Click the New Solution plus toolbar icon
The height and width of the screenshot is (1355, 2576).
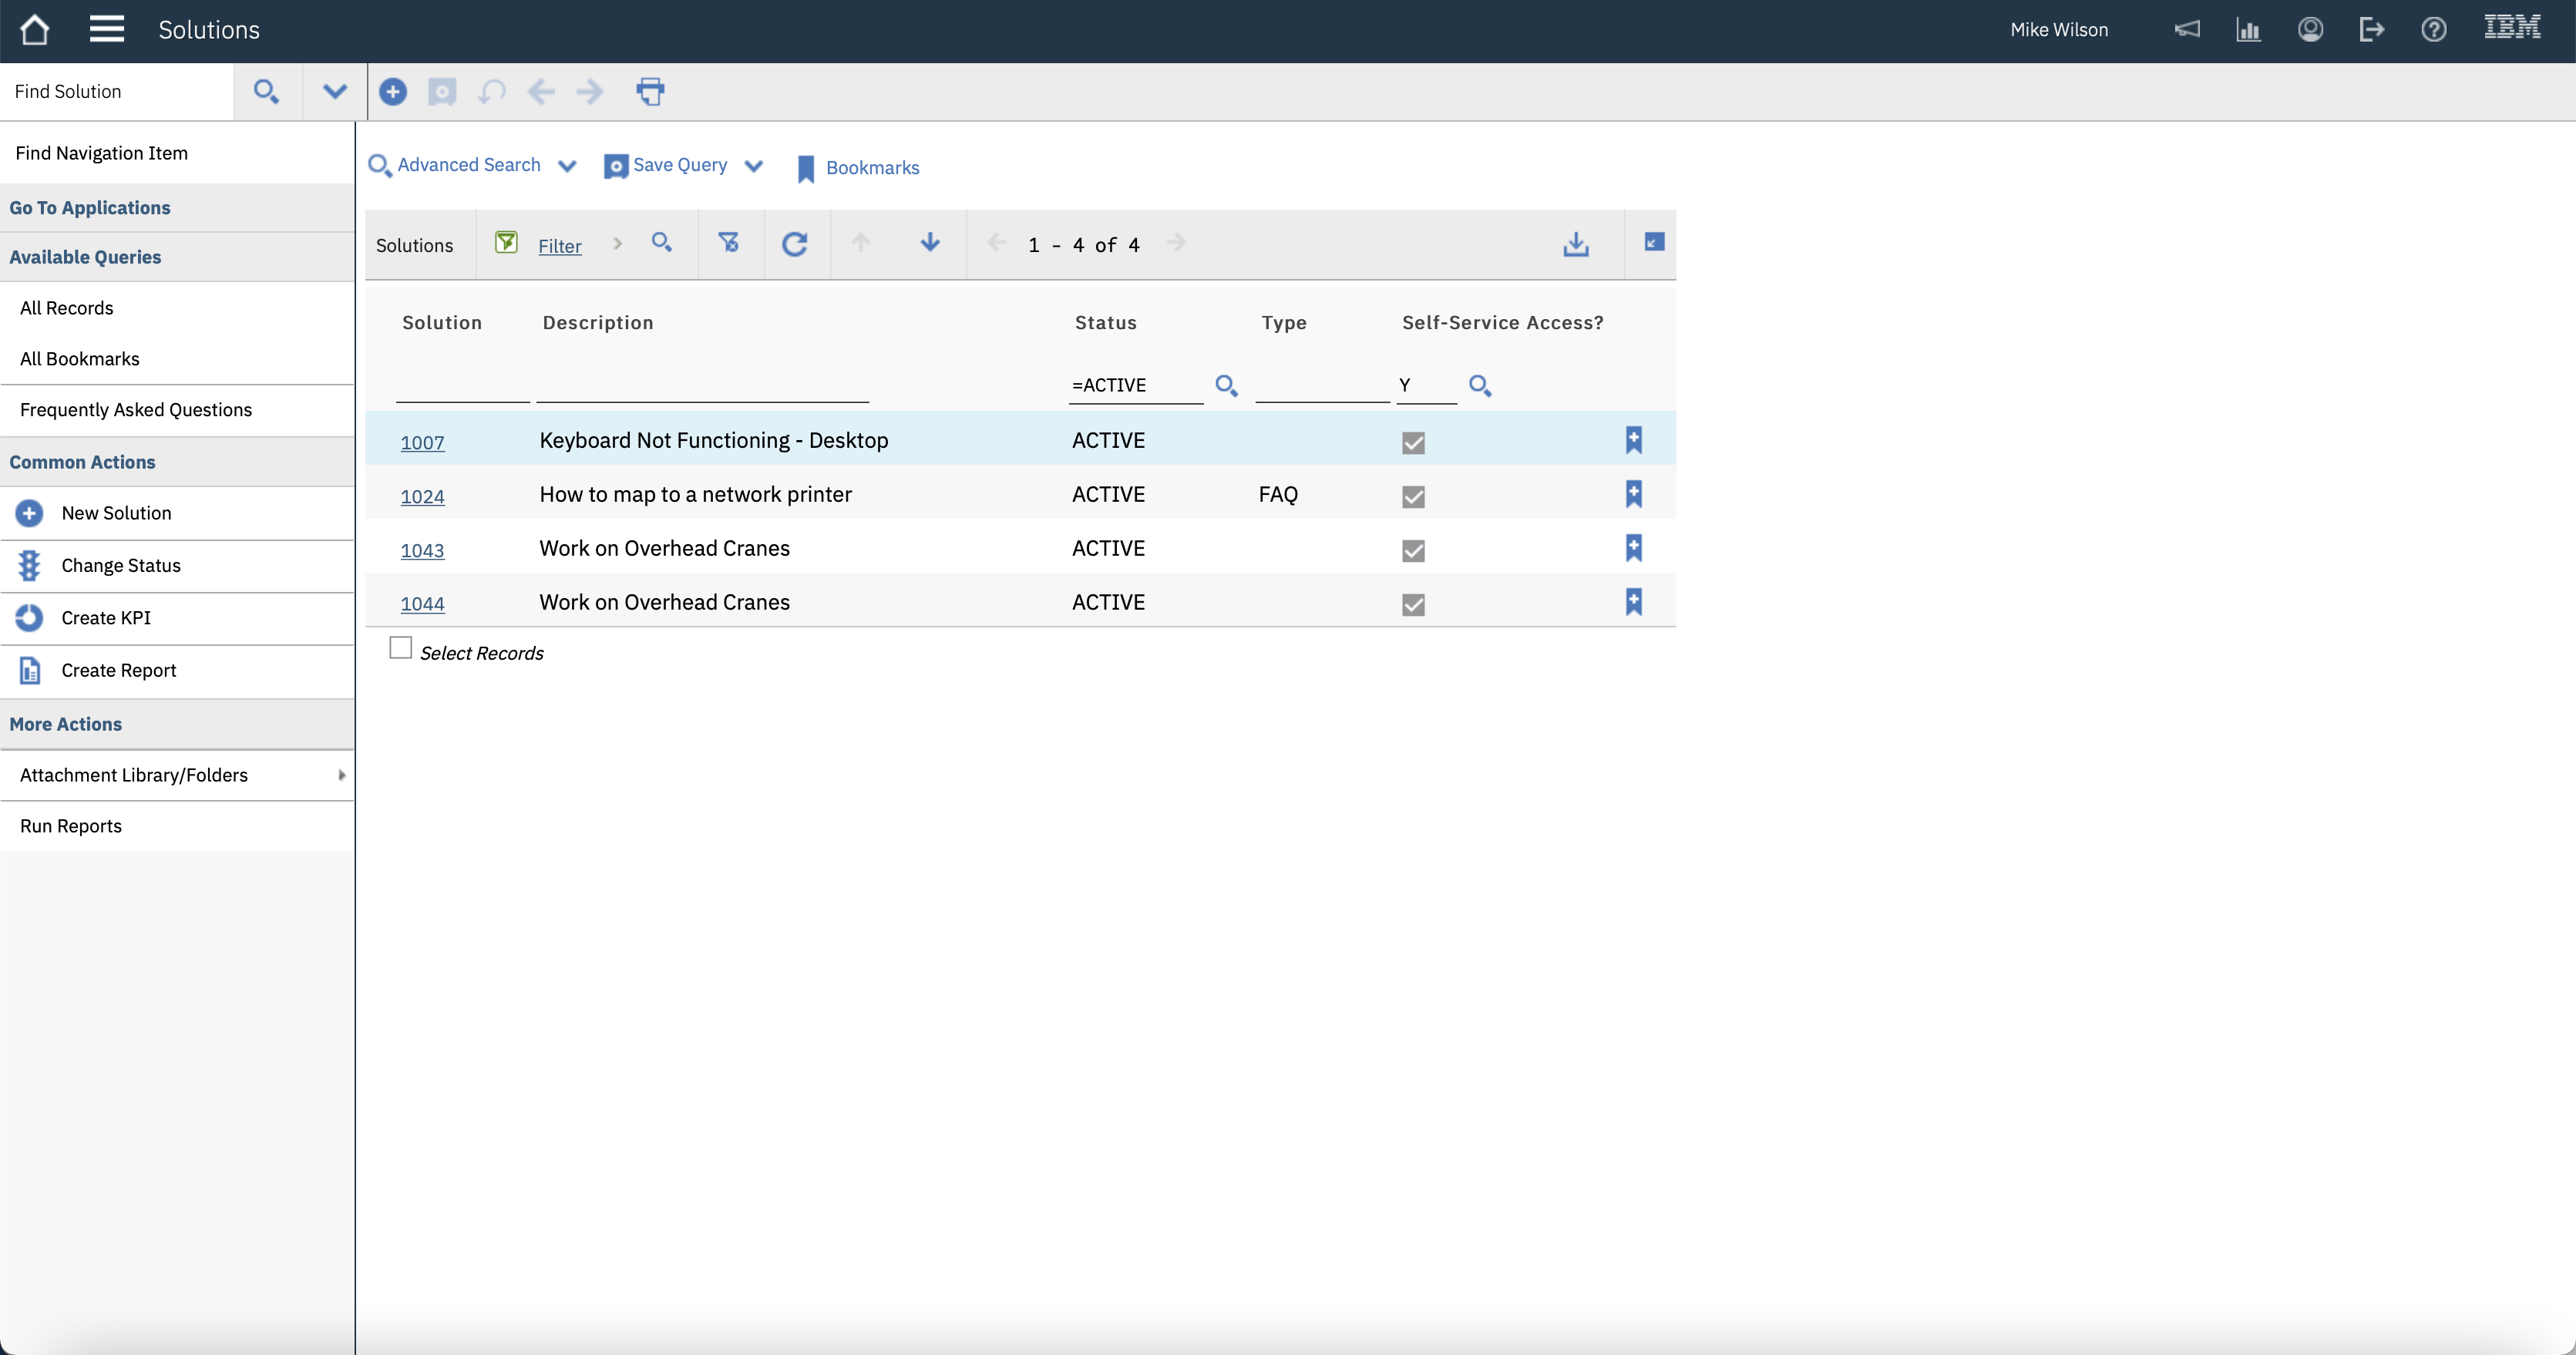(x=393, y=92)
